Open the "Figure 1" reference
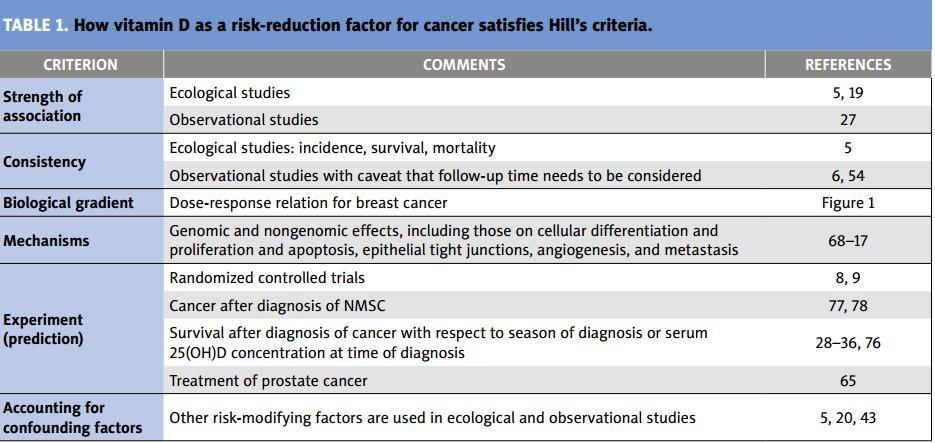 pos(847,203)
